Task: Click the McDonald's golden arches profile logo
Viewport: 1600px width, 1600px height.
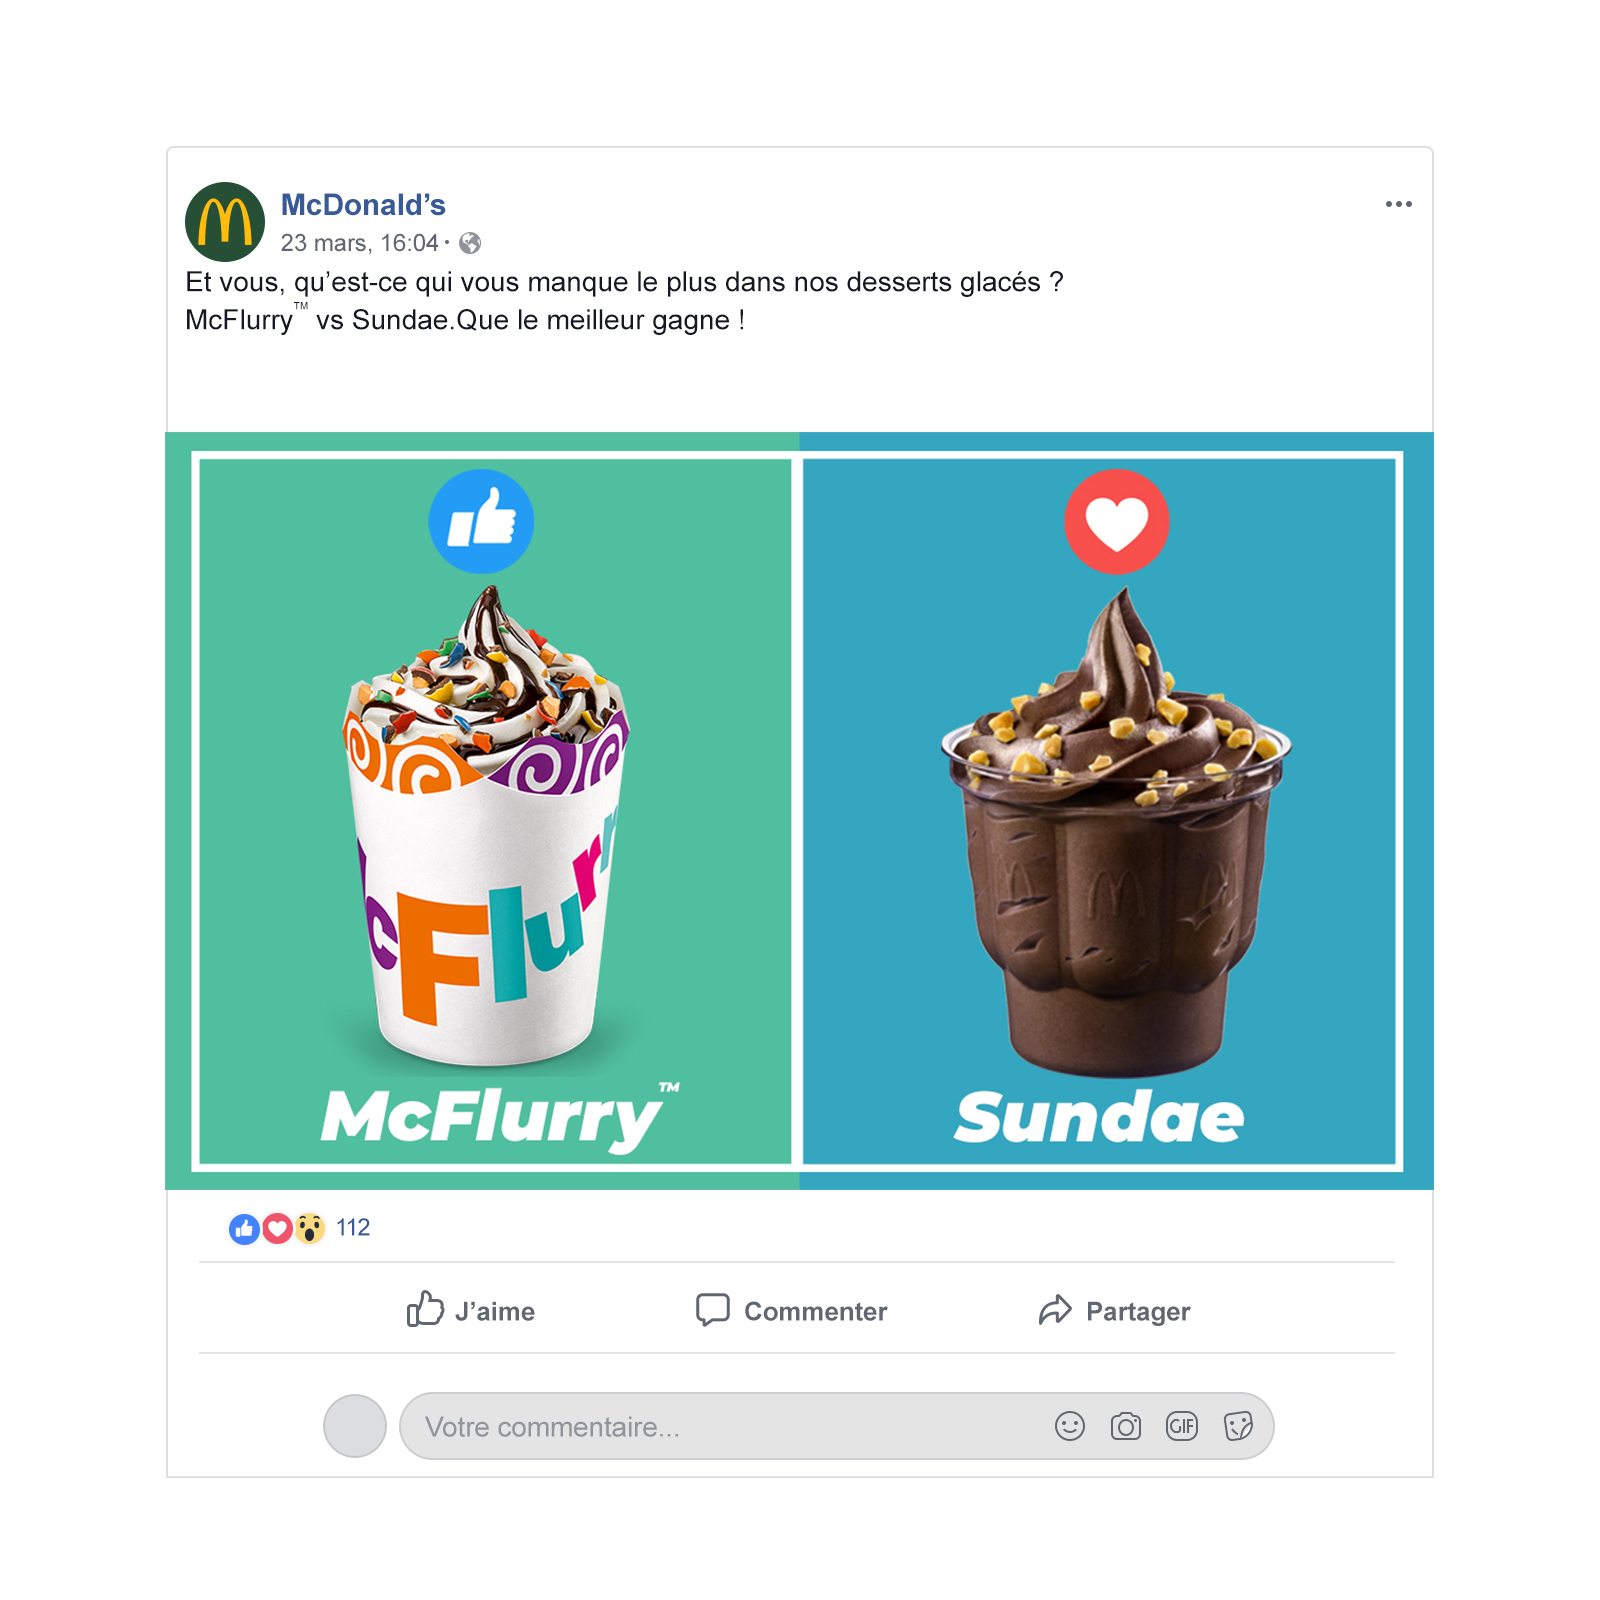Action: click(x=225, y=222)
